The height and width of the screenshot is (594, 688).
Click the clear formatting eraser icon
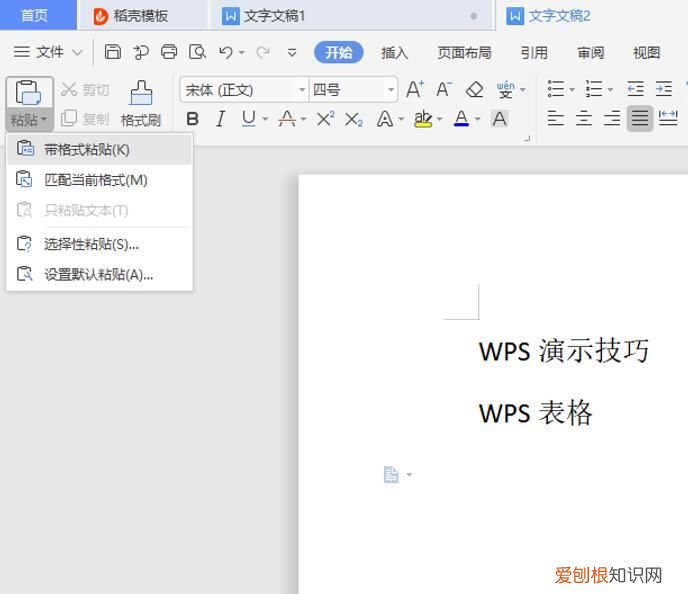point(474,89)
